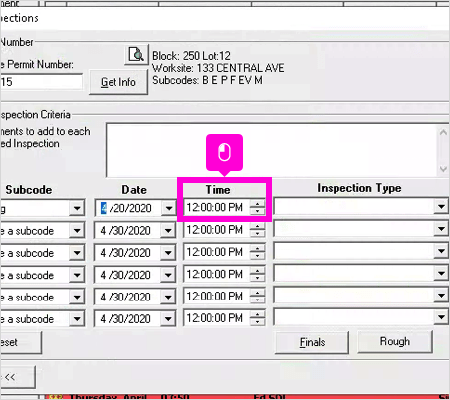This screenshot has width=450, height=400.
Task: Open the second row 4/30/2020 date dropdown
Action: 168,231
